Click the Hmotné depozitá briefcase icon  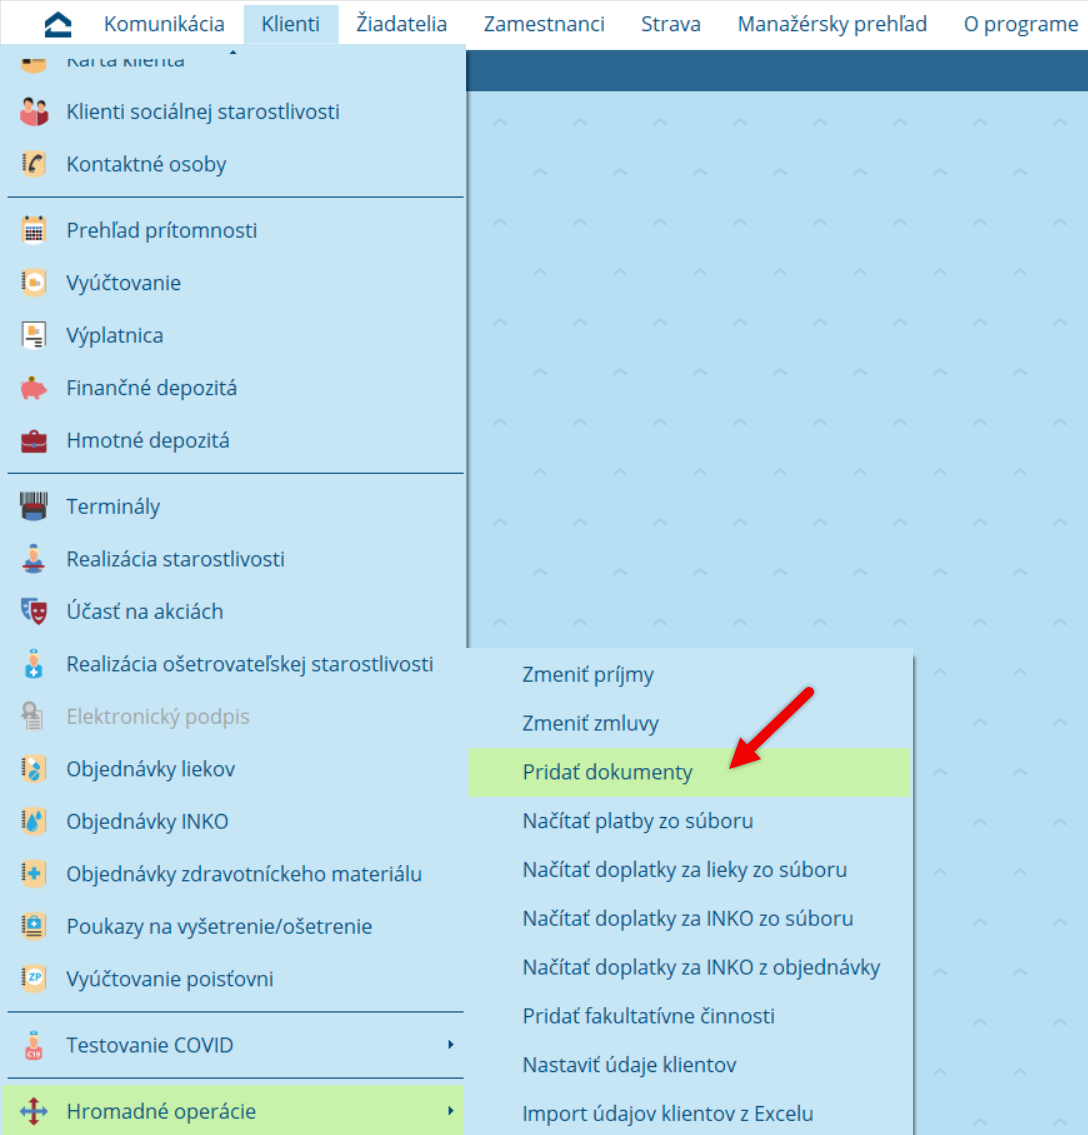[33, 441]
